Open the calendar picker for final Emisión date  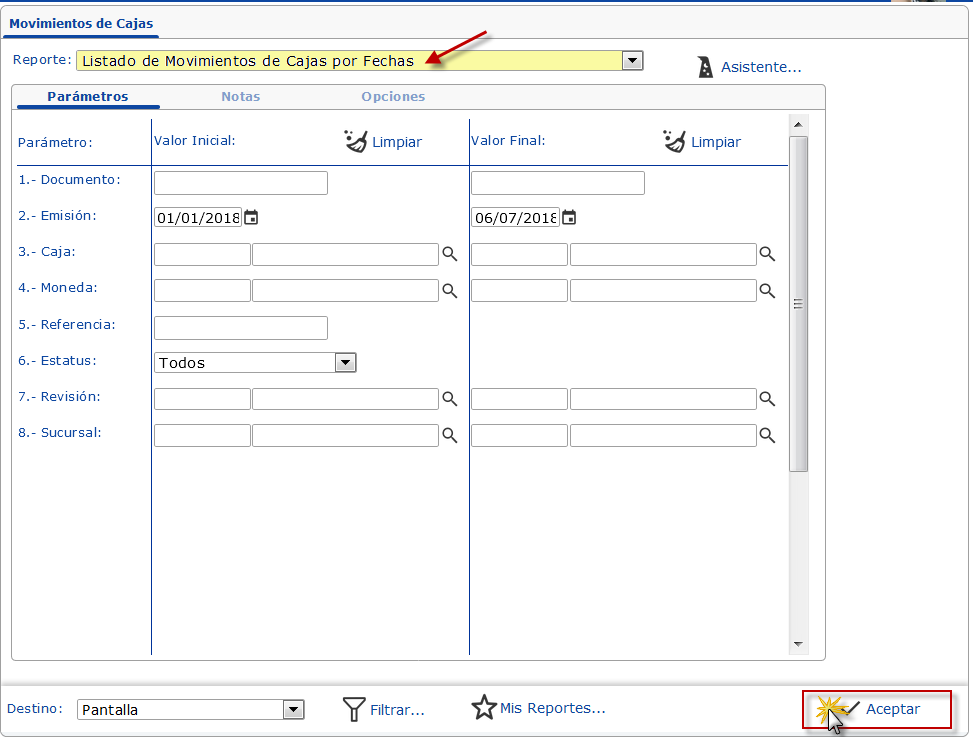(569, 217)
